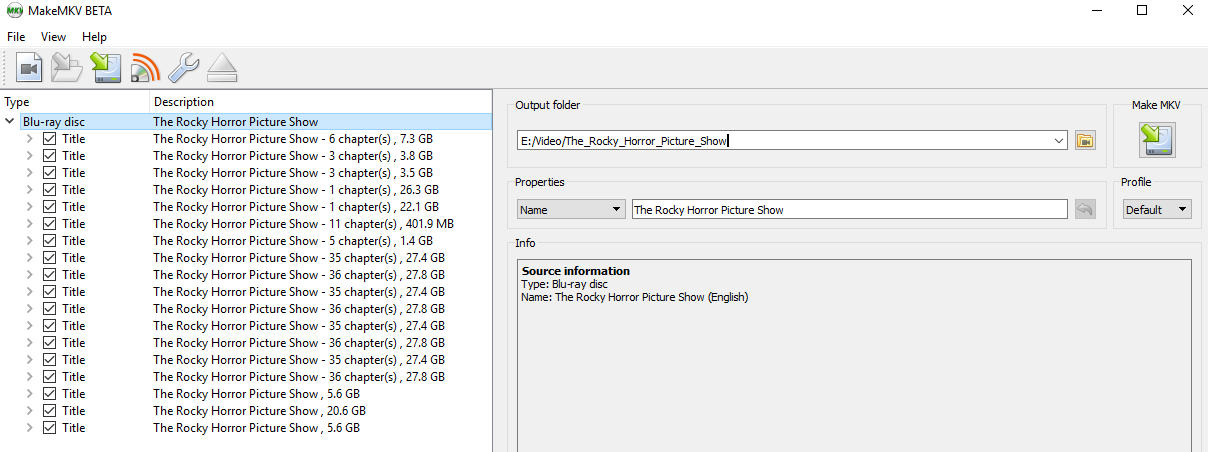The height and width of the screenshot is (452, 1208).
Task: Click the large Make MKV button icon
Action: pyautogui.click(x=1157, y=140)
